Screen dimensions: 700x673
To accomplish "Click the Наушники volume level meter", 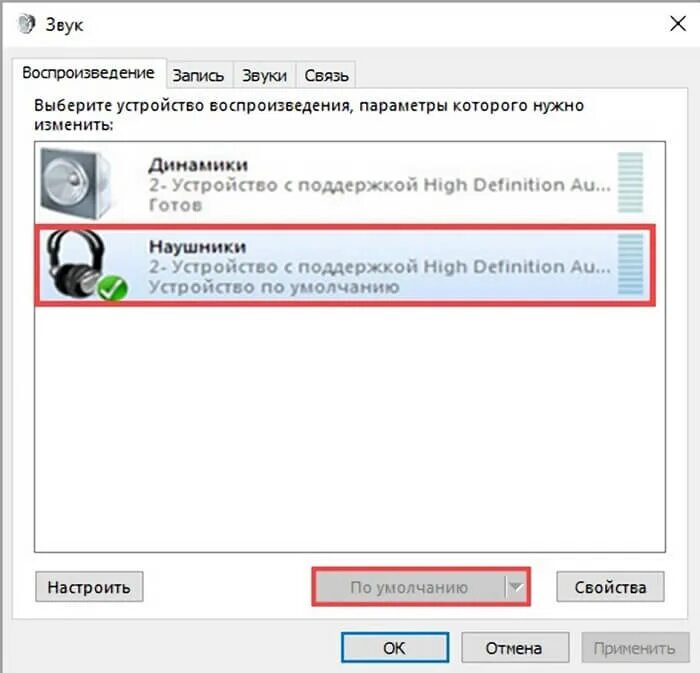I will pyautogui.click(x=630, y=265).
